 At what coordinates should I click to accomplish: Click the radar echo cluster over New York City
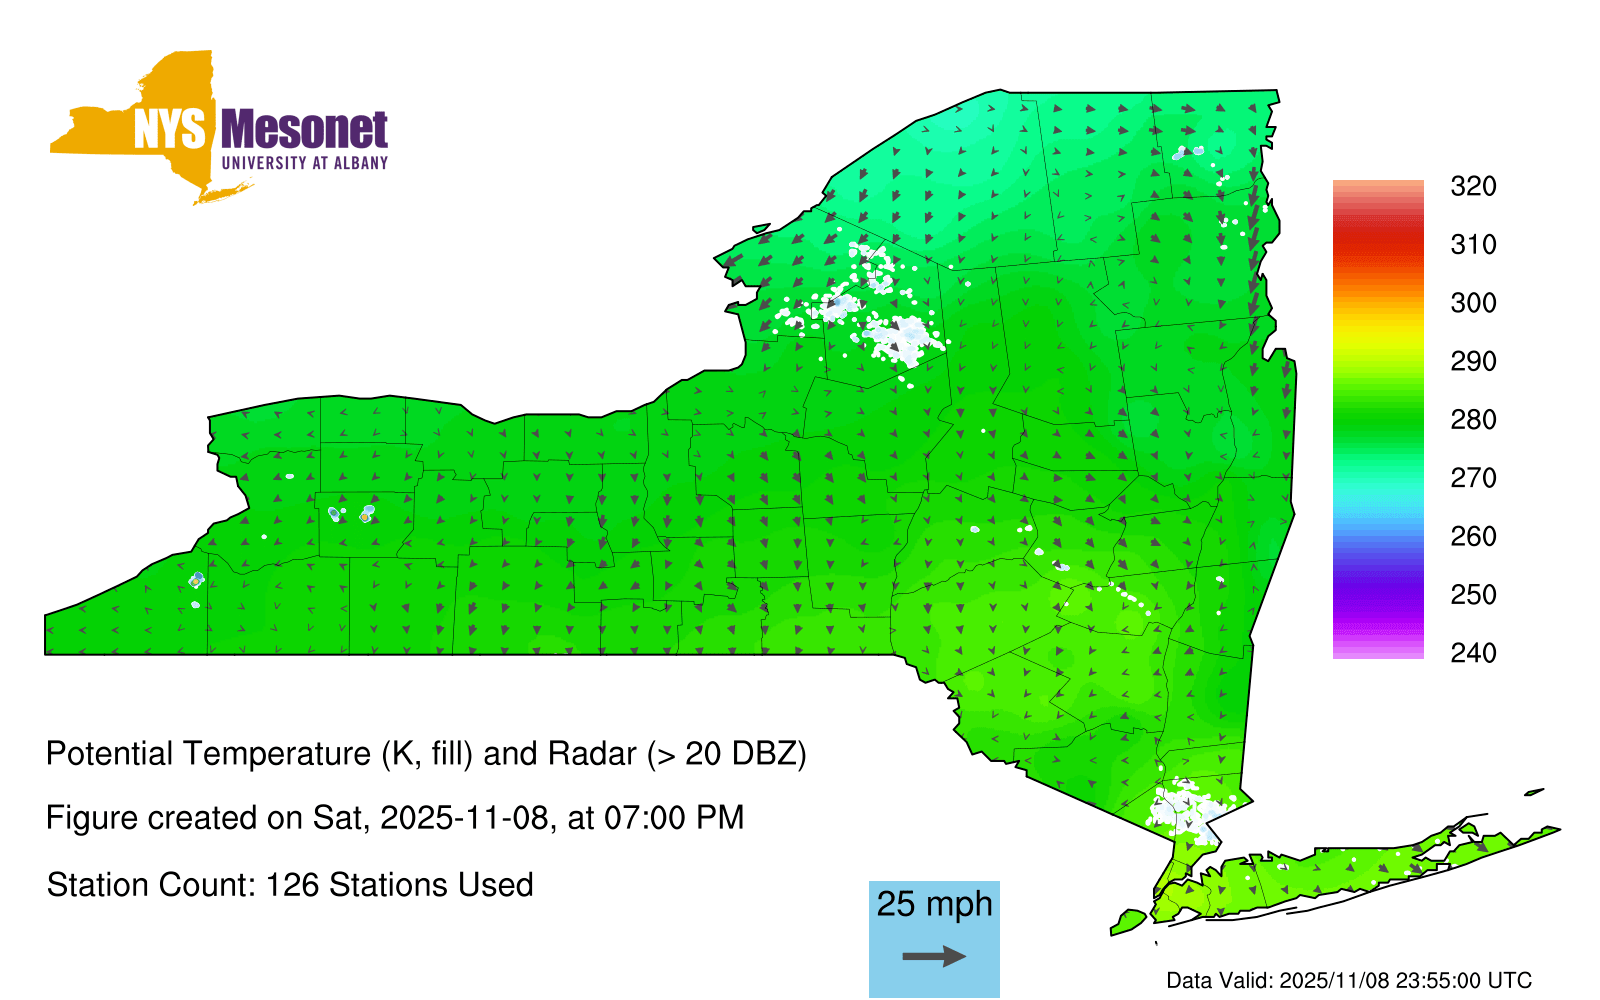point(1183,808)
